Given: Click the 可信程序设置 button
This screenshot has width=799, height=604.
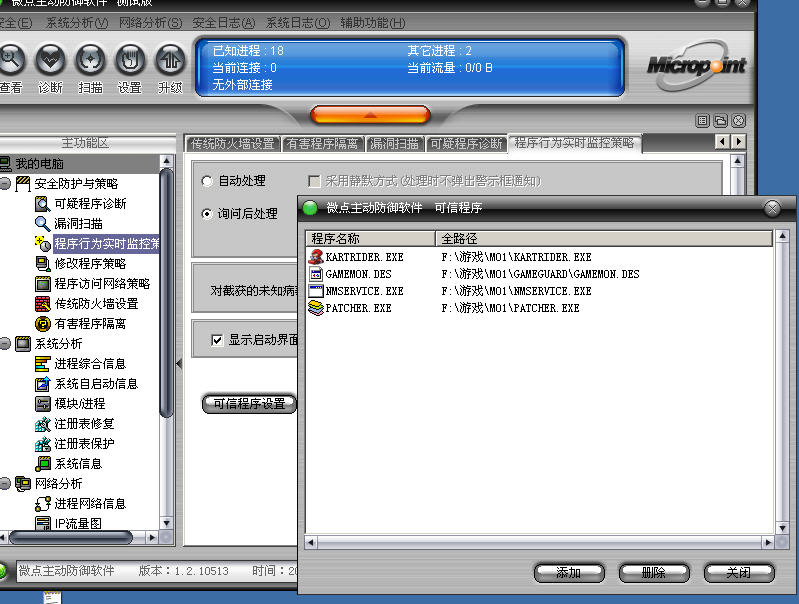Looking at the screenshot, I should [x=249, y=404].
